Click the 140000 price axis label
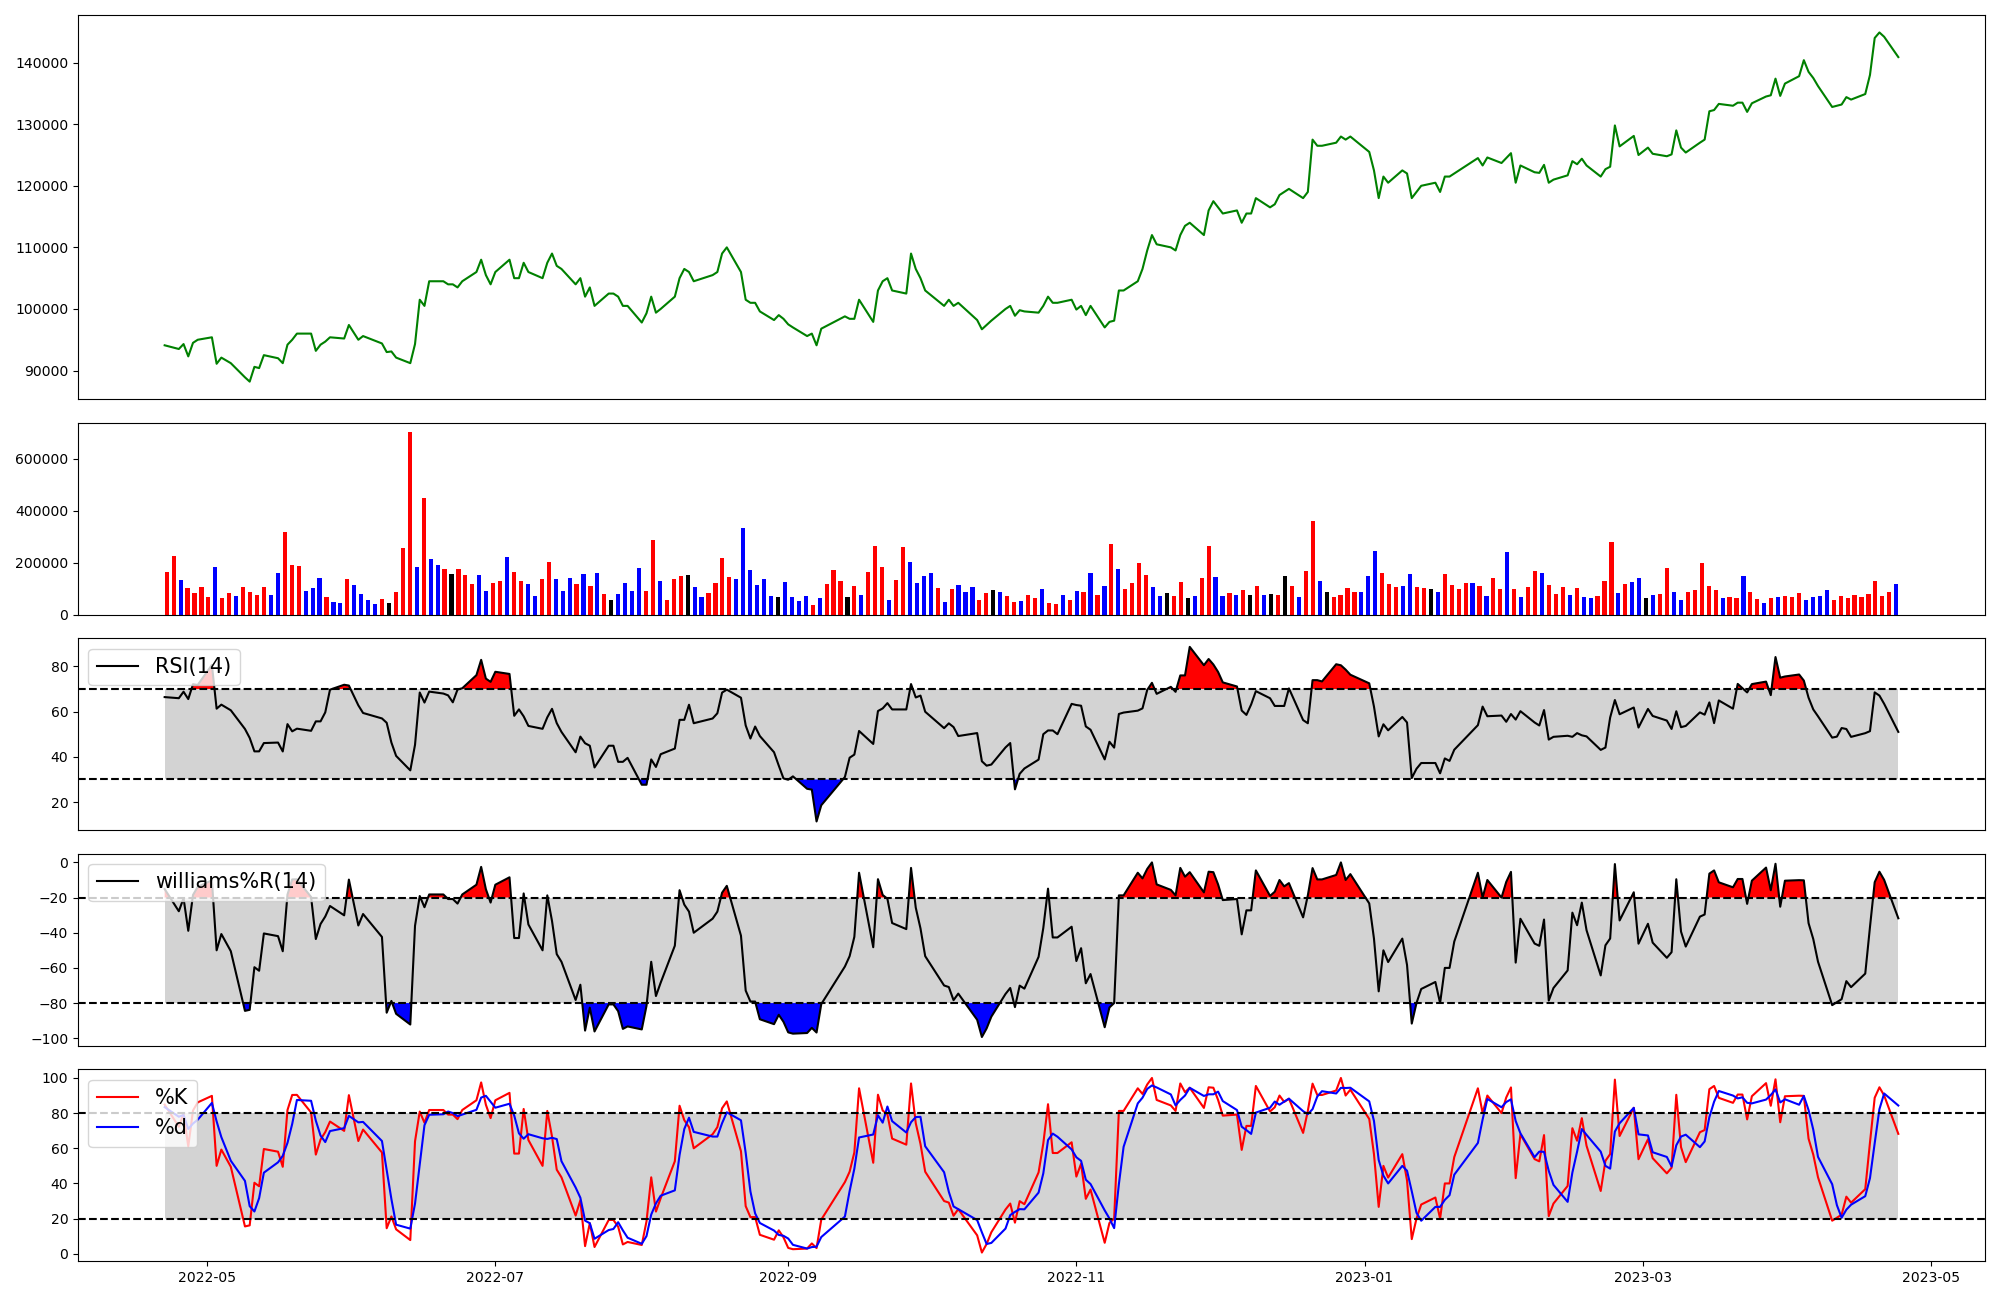Image resolution: width=2000 pixels, height=1300 pixels. coord(42,63)
